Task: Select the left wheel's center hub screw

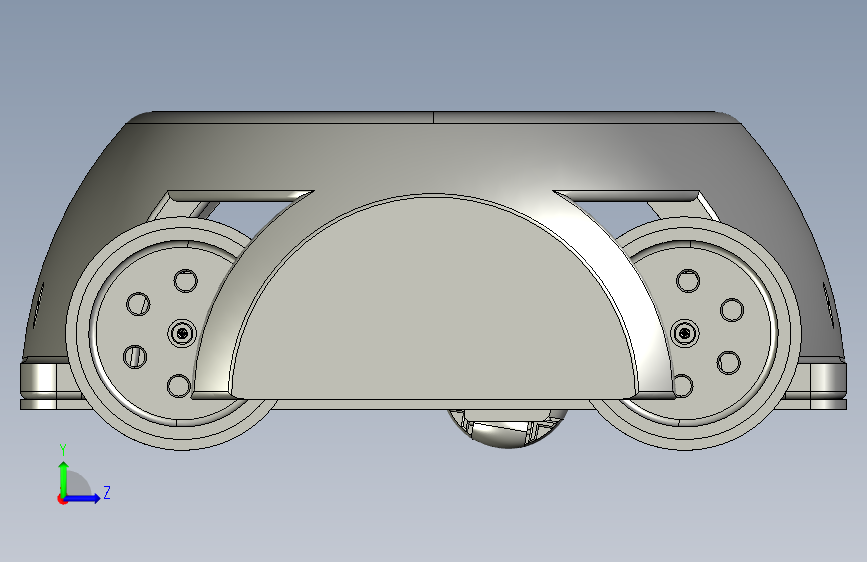Action: pos(182,334)
